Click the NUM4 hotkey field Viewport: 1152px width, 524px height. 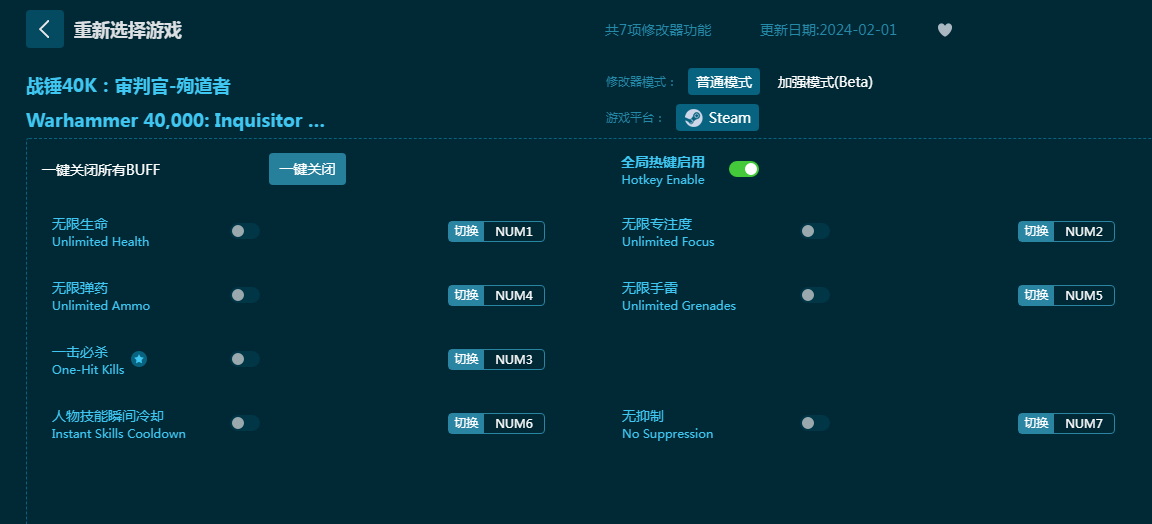514,295
